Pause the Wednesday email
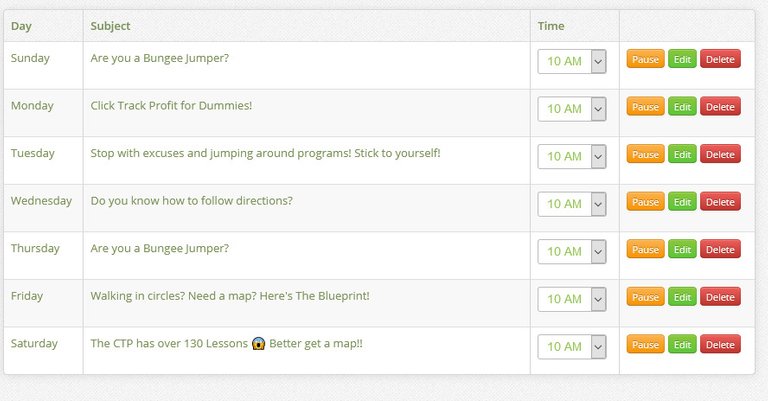The image size is (768, 401). click(646, 202)
